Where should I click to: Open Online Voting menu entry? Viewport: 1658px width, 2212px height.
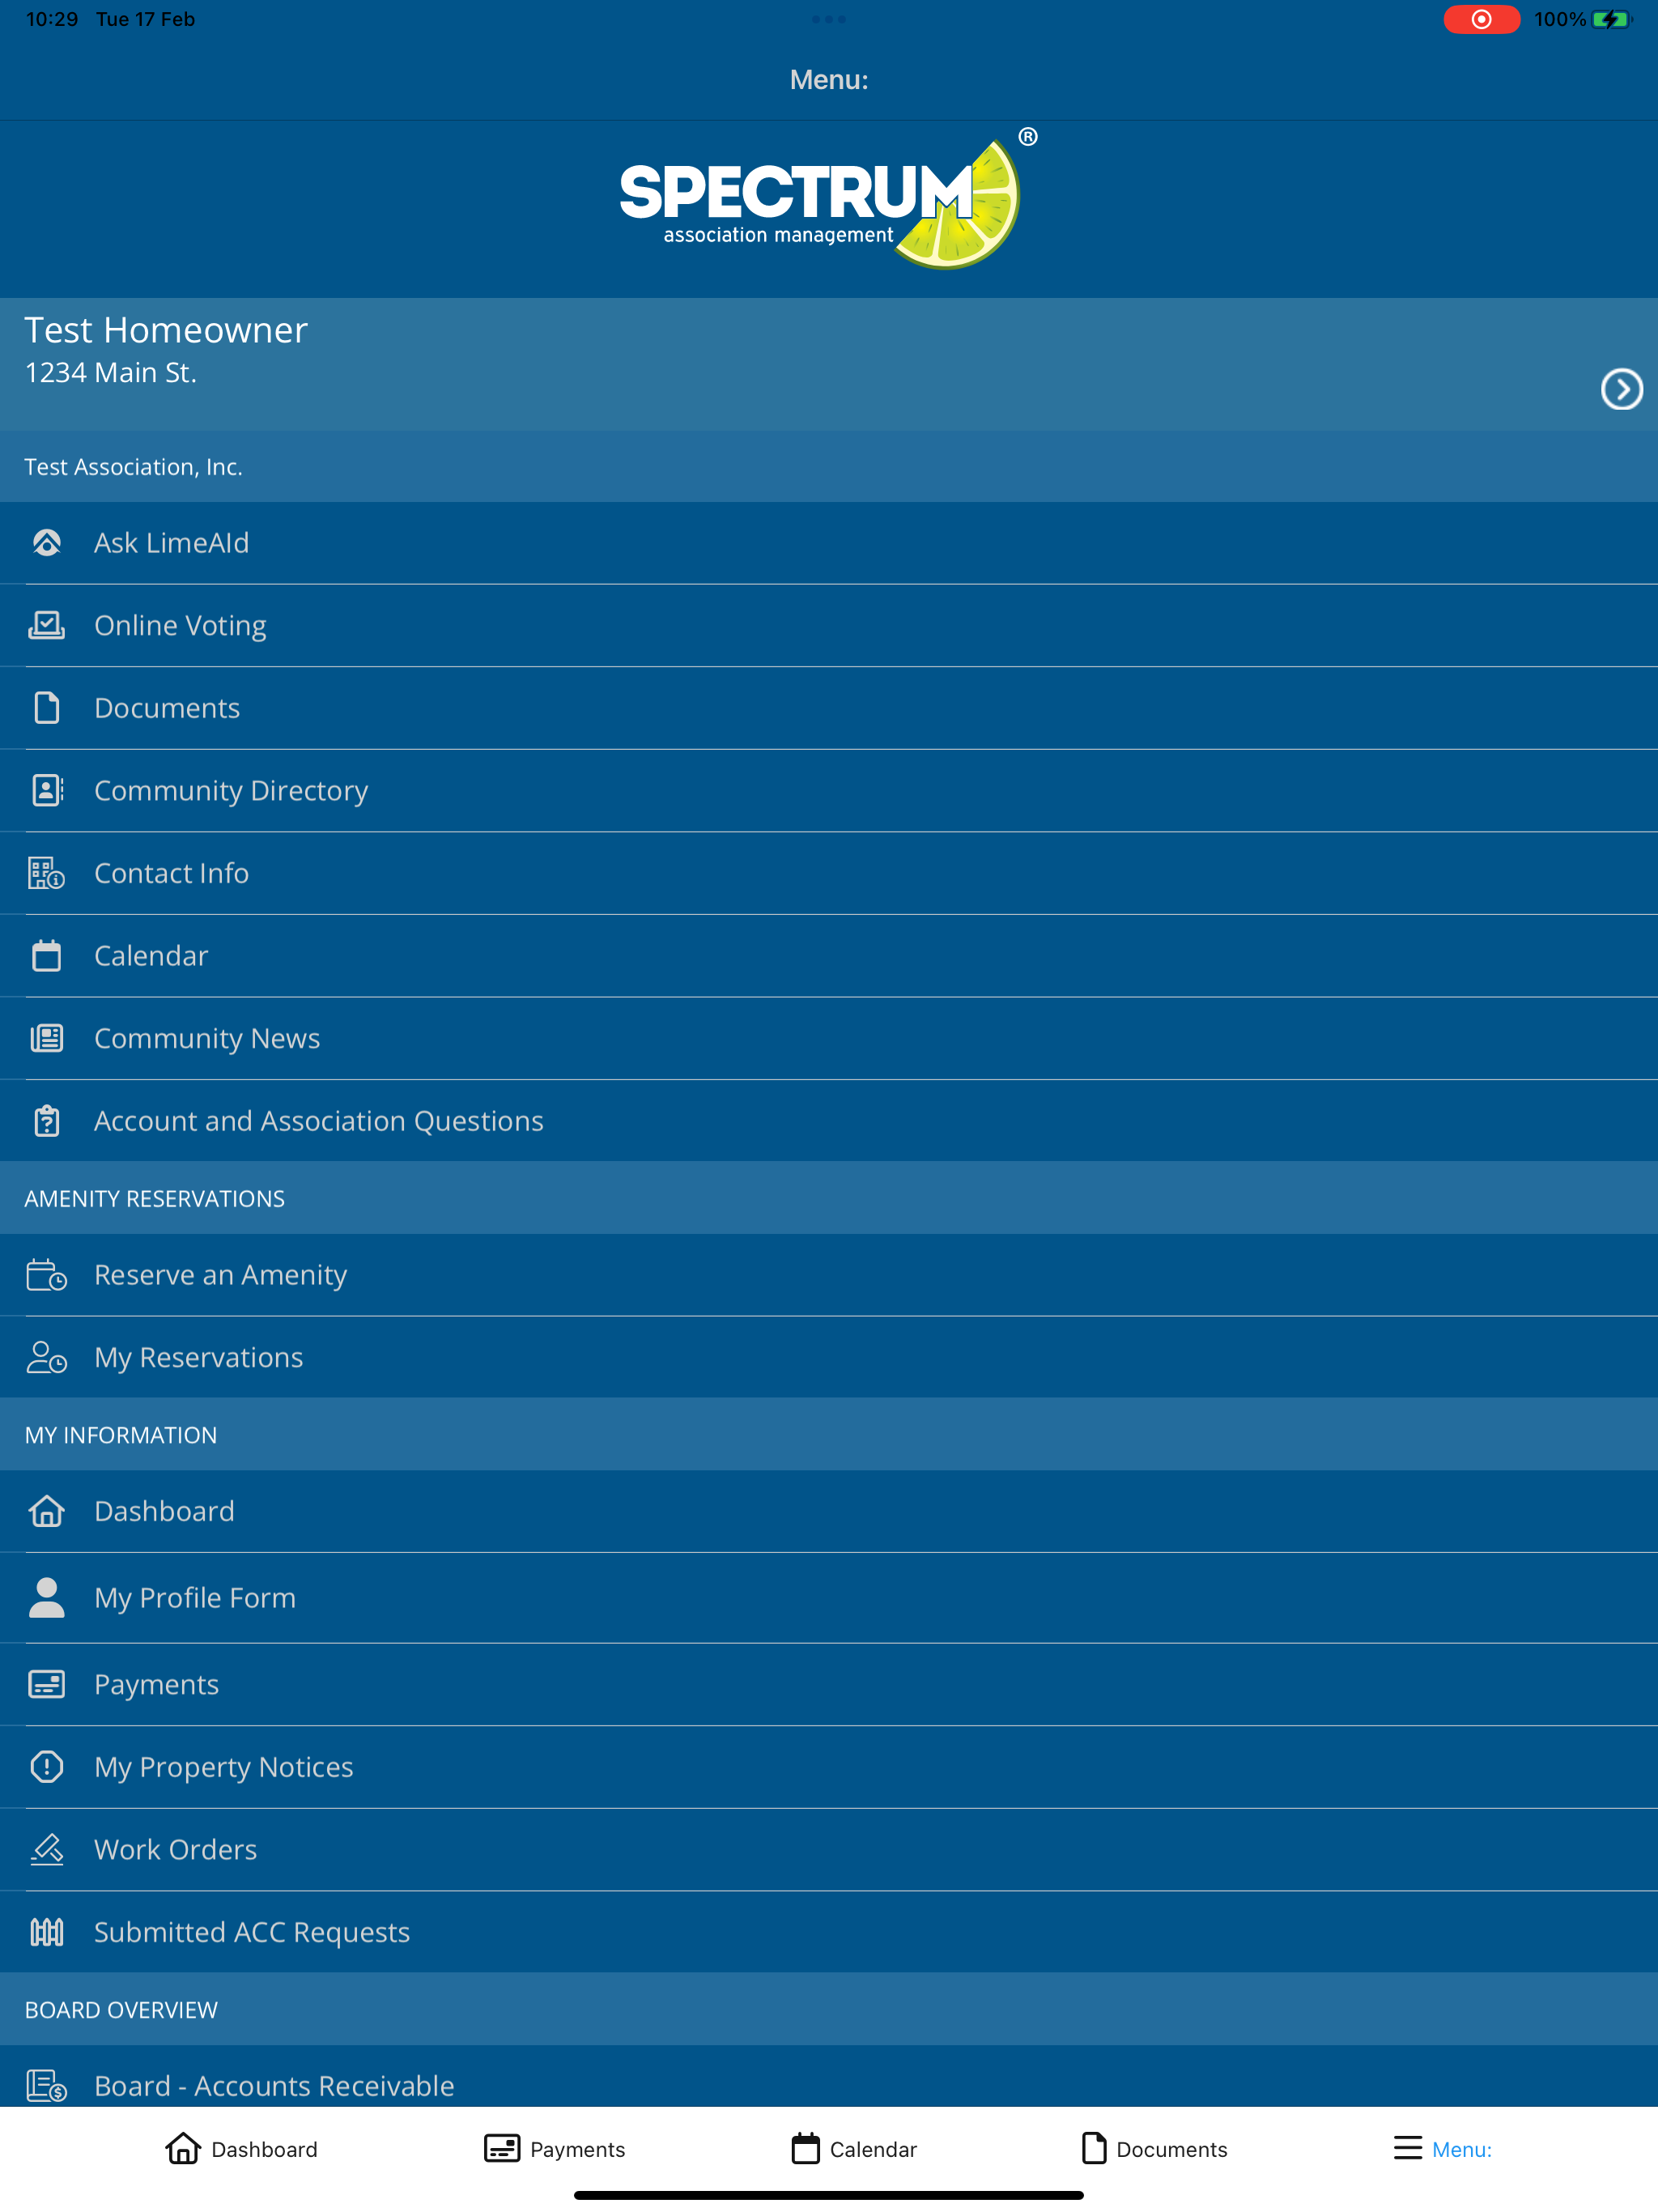click(x=829, y=626)
